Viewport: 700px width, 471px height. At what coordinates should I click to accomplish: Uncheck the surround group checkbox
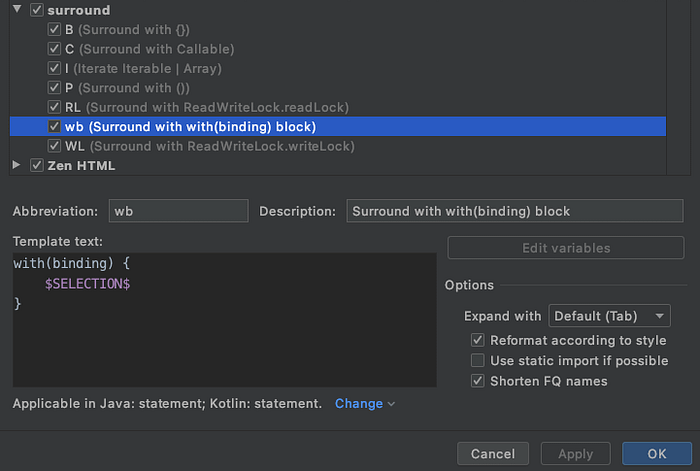[x=37, y=10]
